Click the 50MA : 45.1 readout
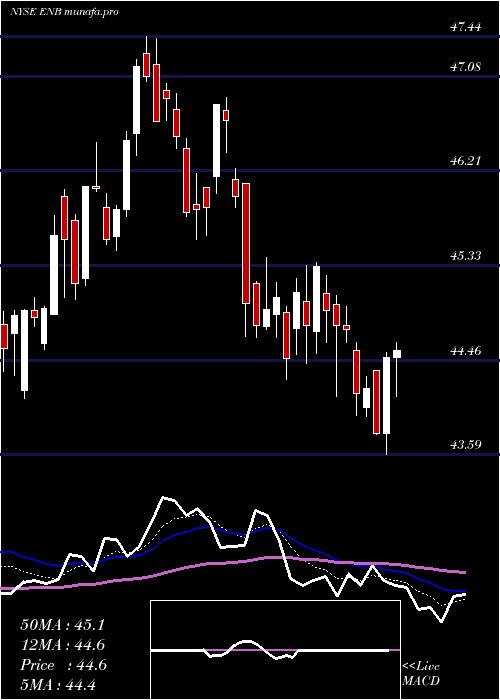 tap(63, 625)
